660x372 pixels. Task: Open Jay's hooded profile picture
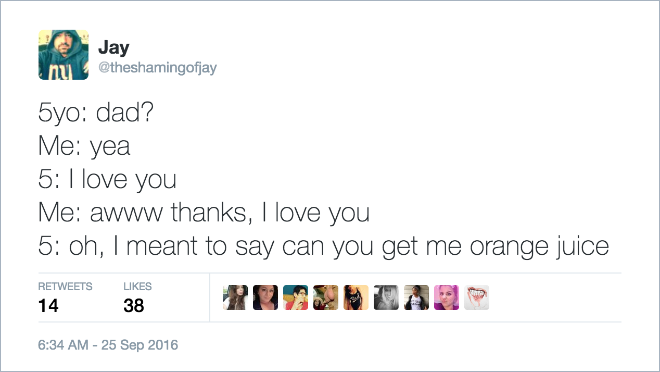64,55
